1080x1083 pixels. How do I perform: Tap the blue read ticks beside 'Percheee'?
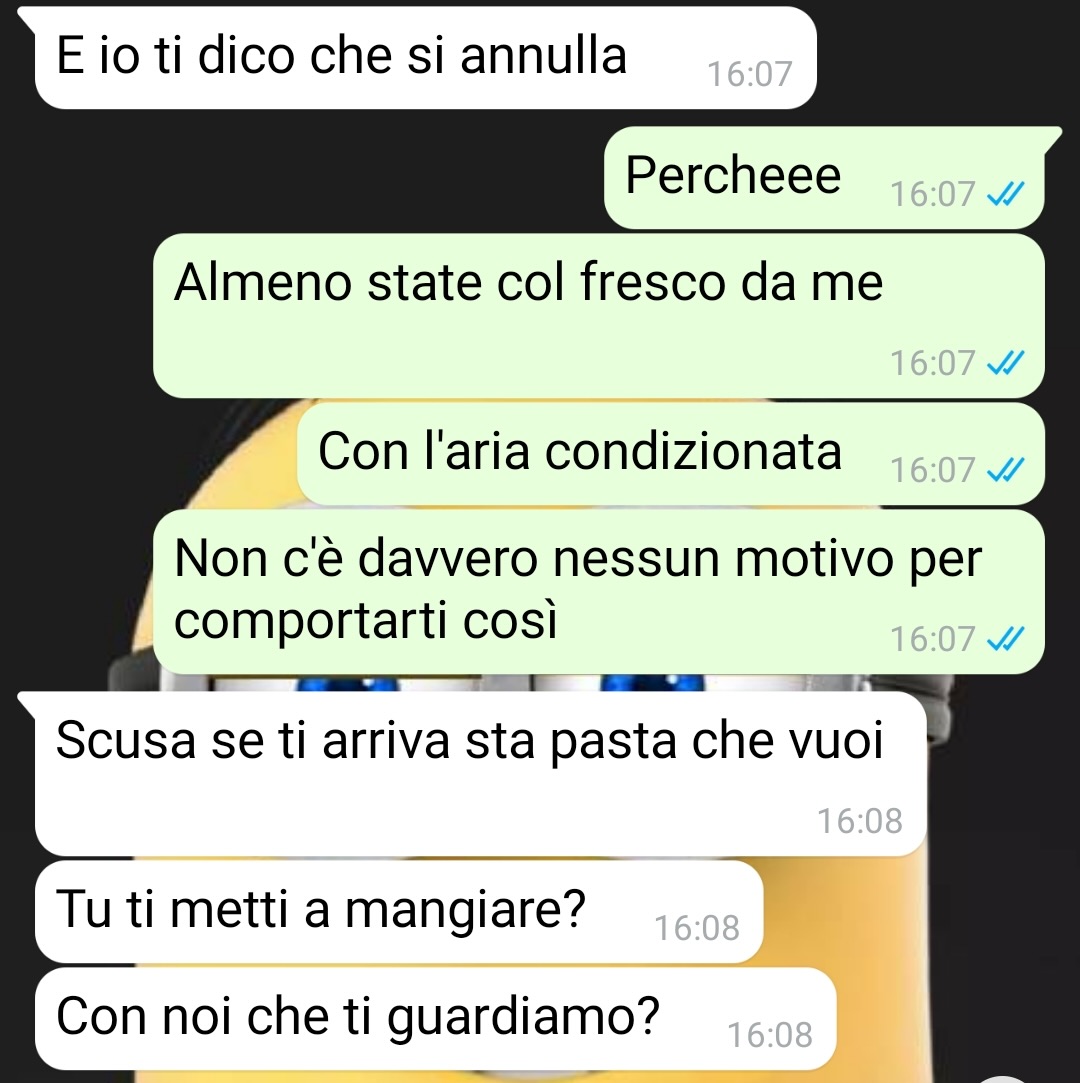pyautogui.click(x=1005, y=194)
